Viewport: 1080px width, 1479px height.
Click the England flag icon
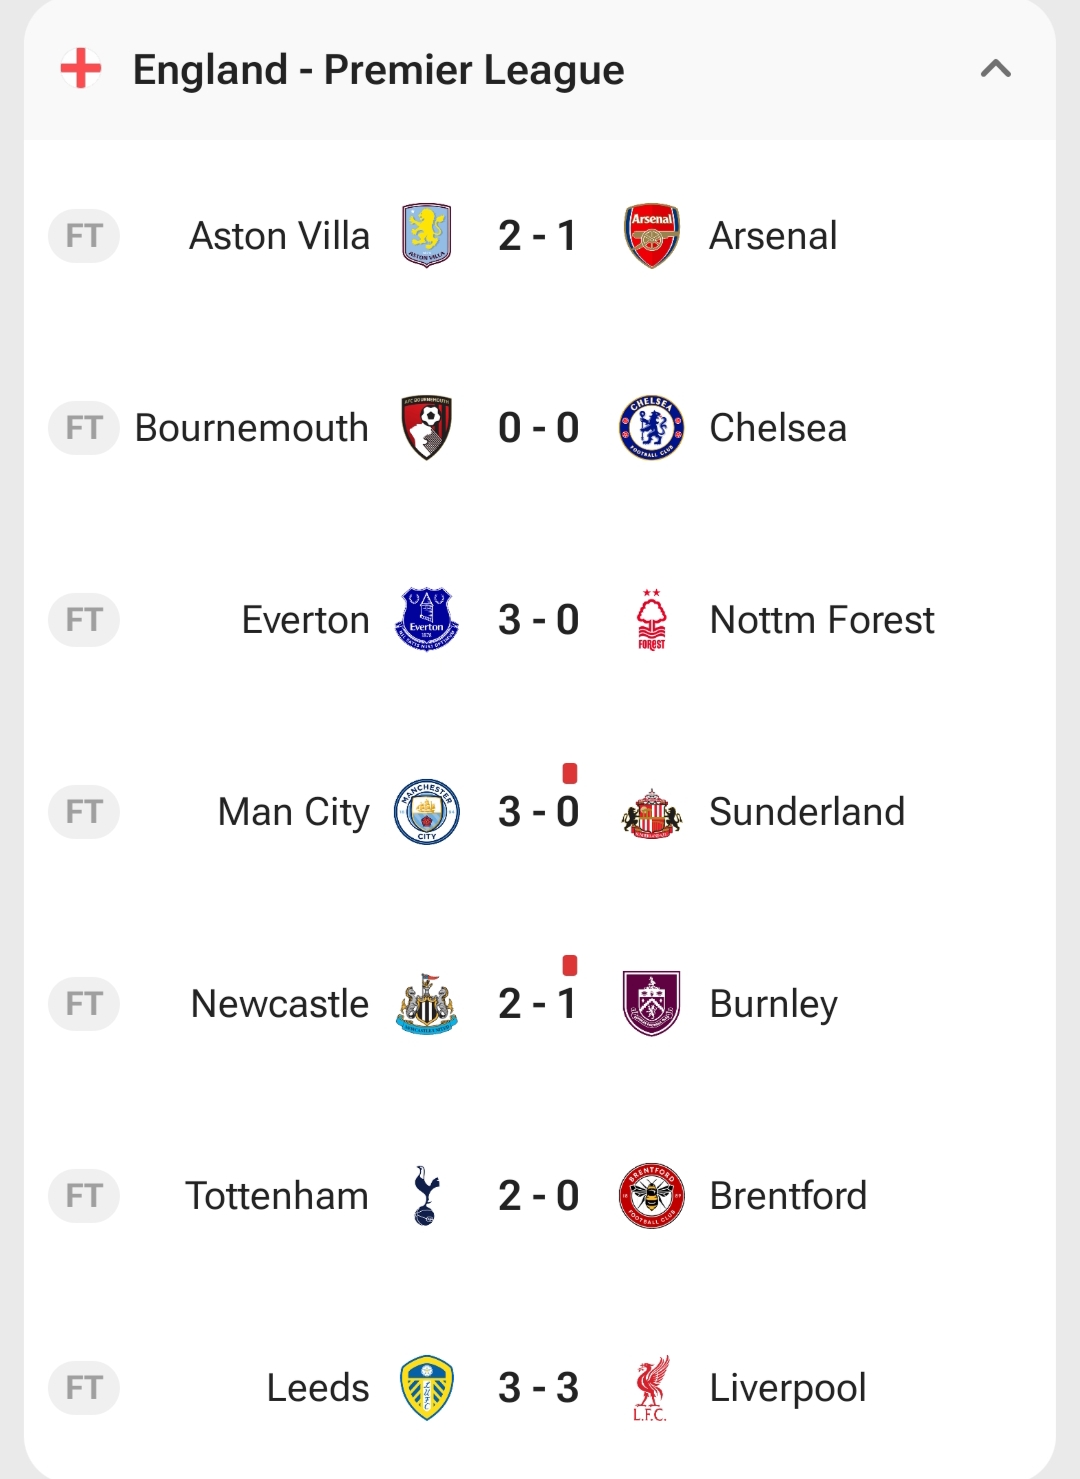[81, 69]
